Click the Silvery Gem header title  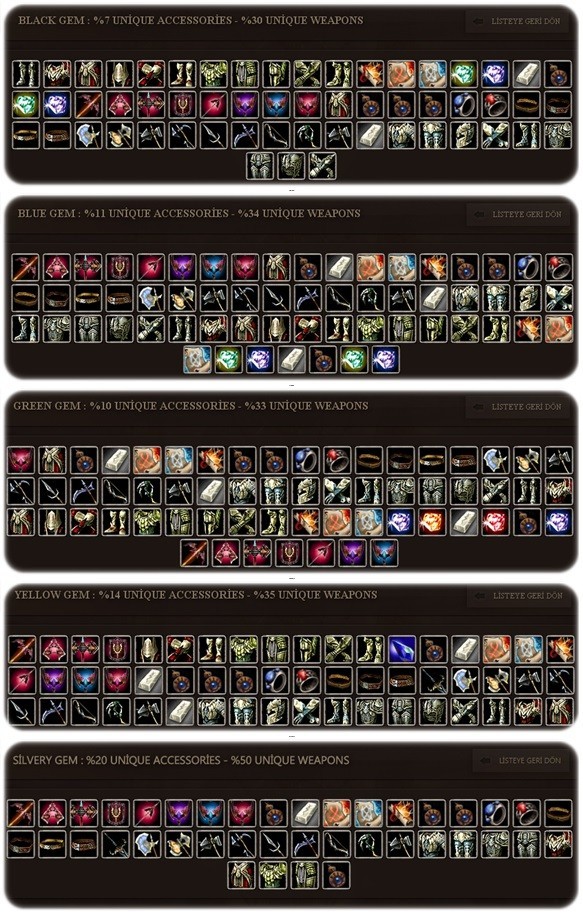(181, 760)
